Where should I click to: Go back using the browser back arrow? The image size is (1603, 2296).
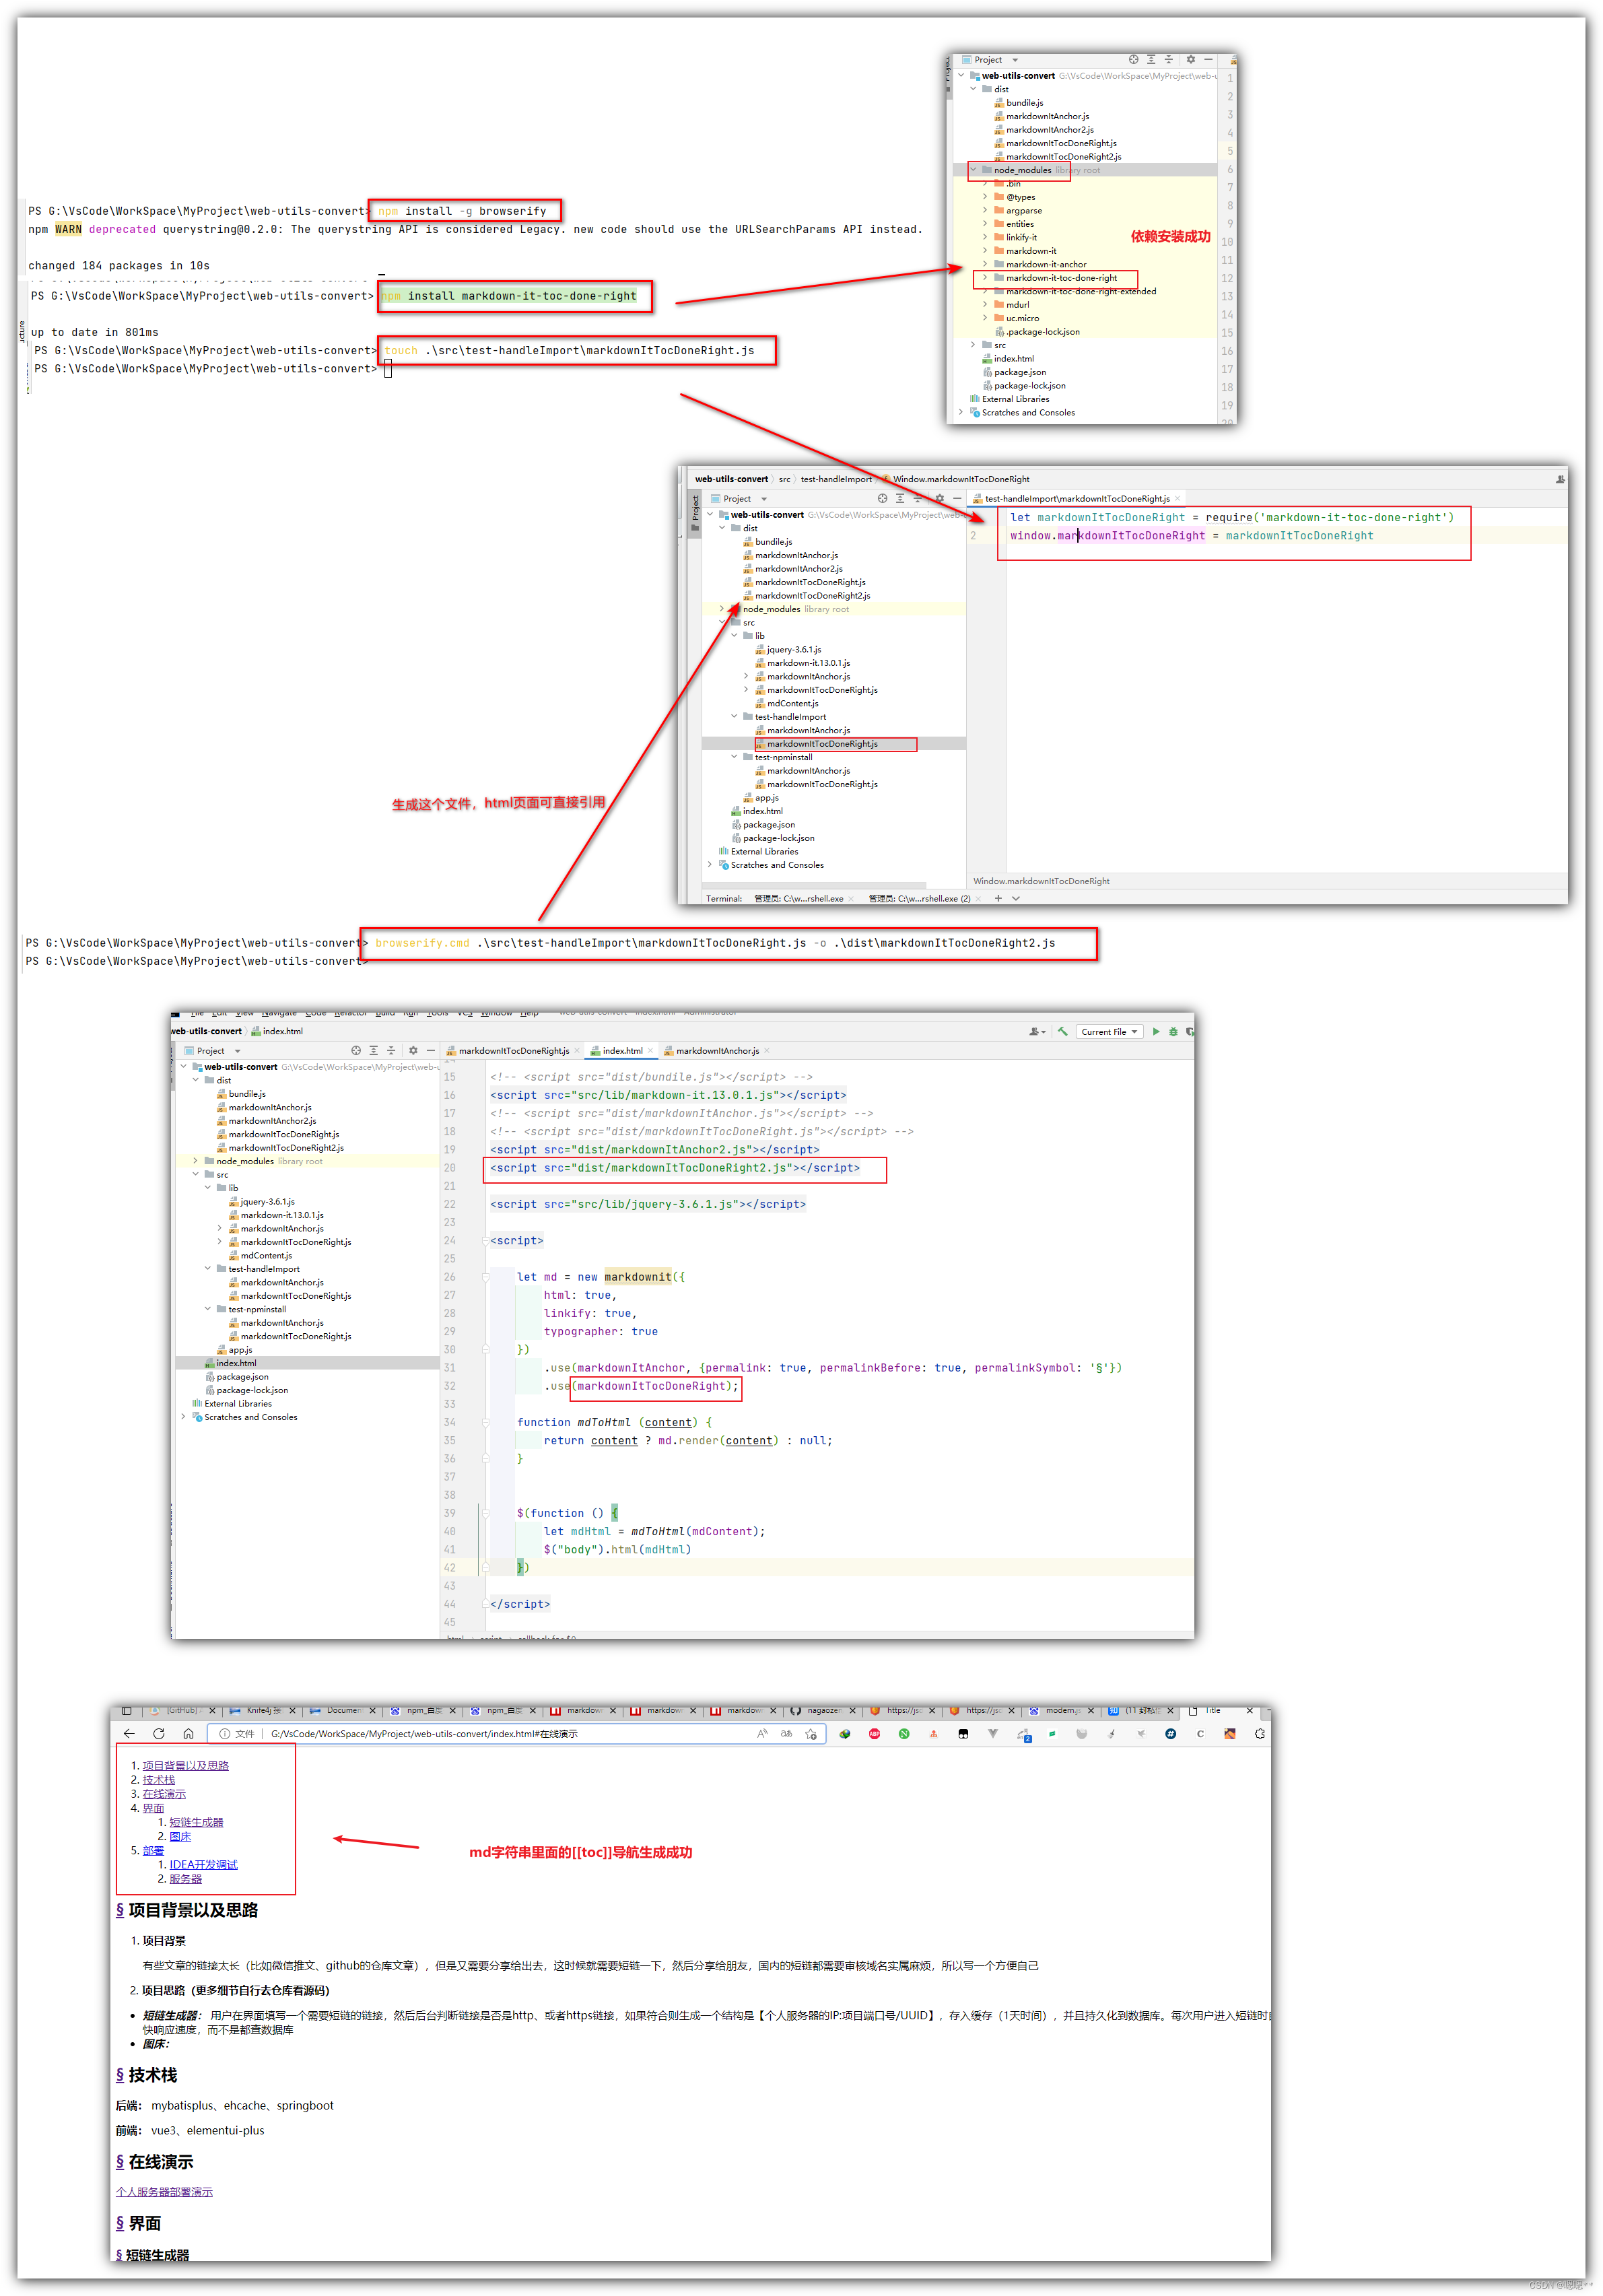tap(128, 1733)
